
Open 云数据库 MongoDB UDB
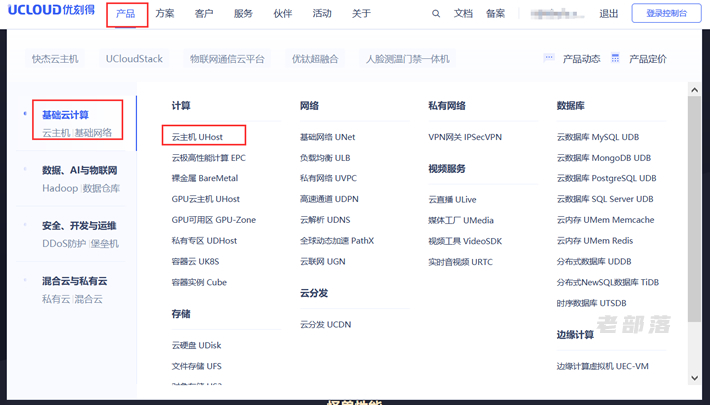pos(604,158)
